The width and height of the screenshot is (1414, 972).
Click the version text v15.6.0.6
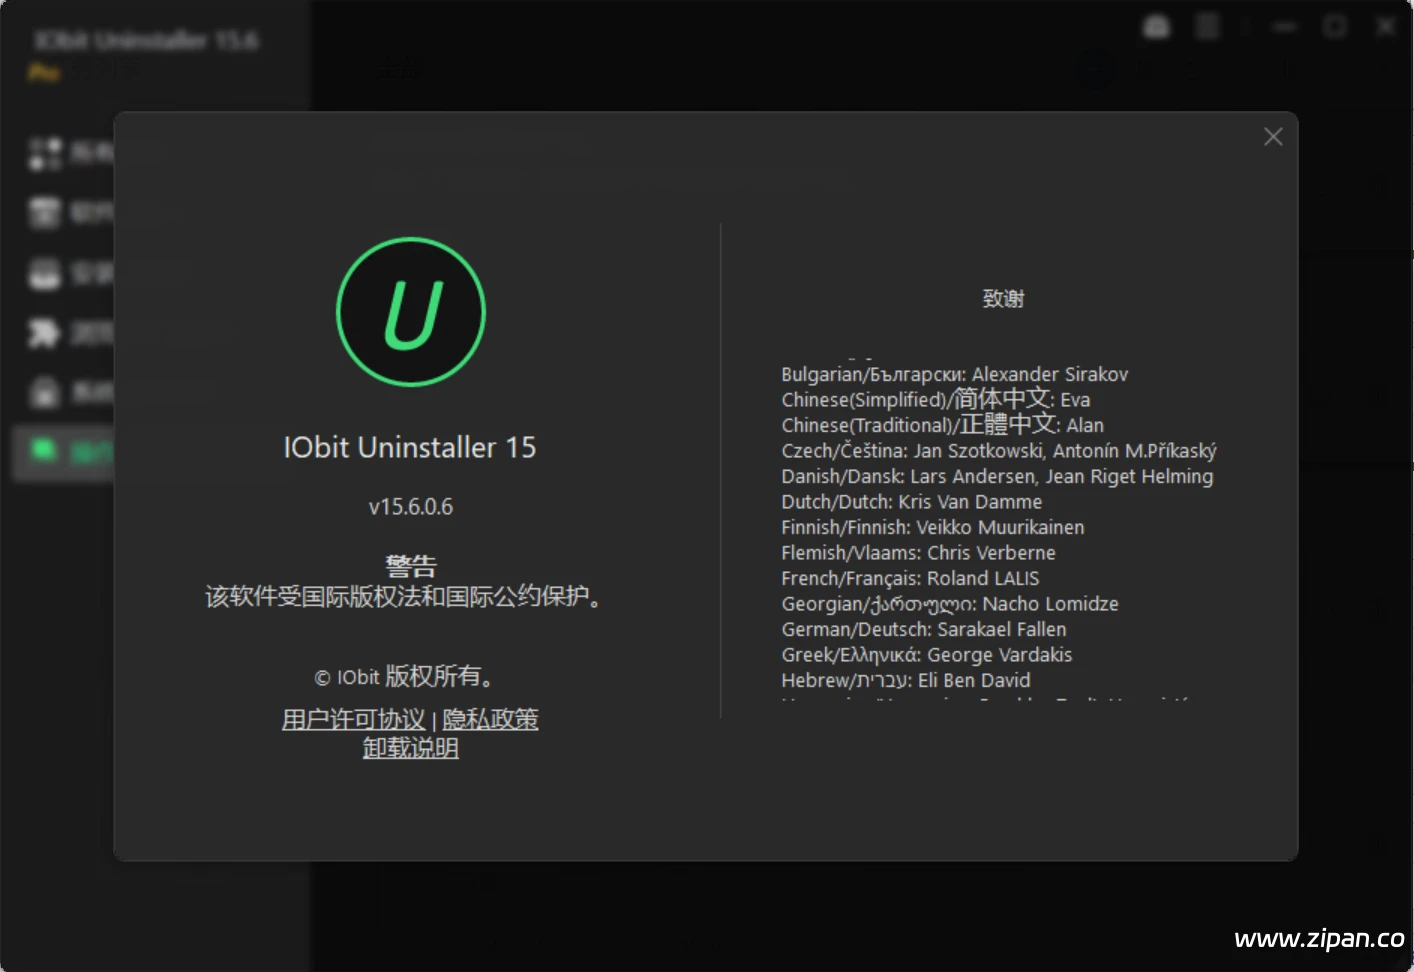pyautogui.click(x=411, y=507)
